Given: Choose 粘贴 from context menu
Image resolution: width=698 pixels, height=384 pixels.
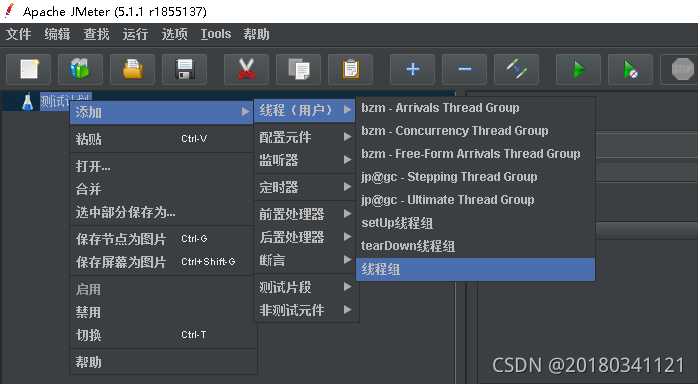Looking at the screenshot, I should pos(162,139).
